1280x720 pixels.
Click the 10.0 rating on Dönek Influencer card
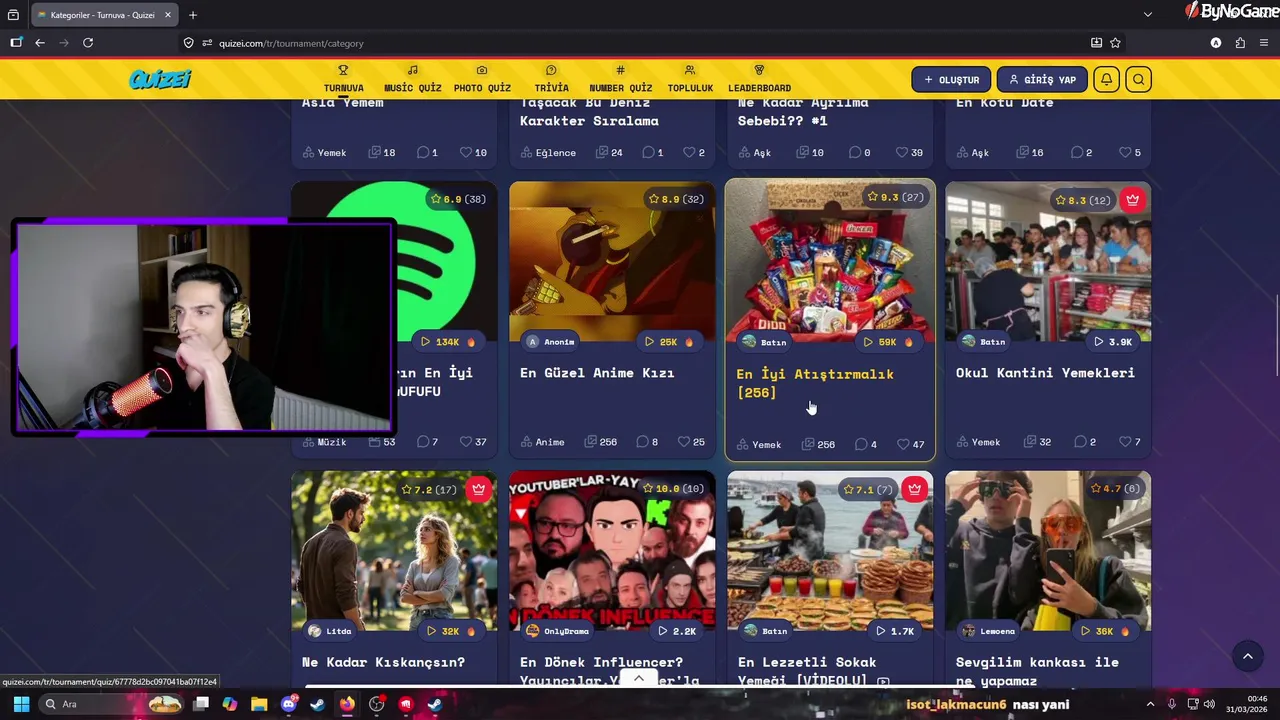[x=673, y=489]
